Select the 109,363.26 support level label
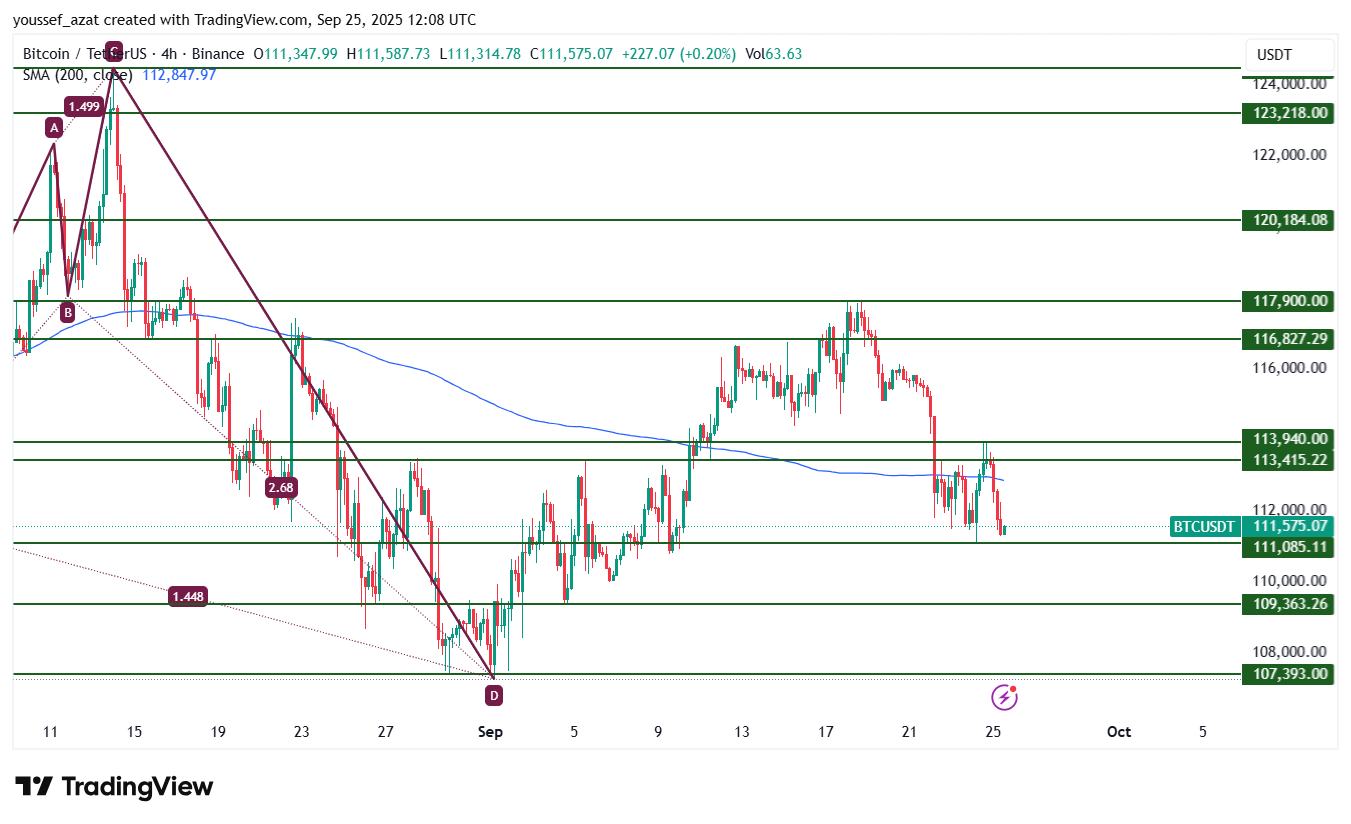 (1287, 604)
